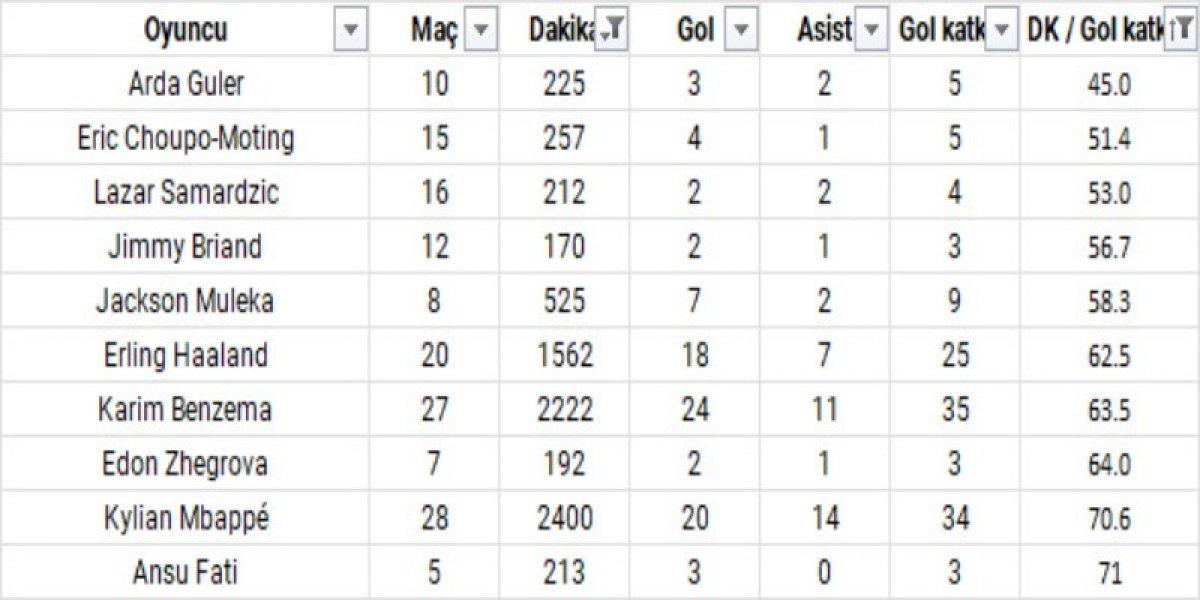Click the Ansu Fati name cell

click(185, 573)
